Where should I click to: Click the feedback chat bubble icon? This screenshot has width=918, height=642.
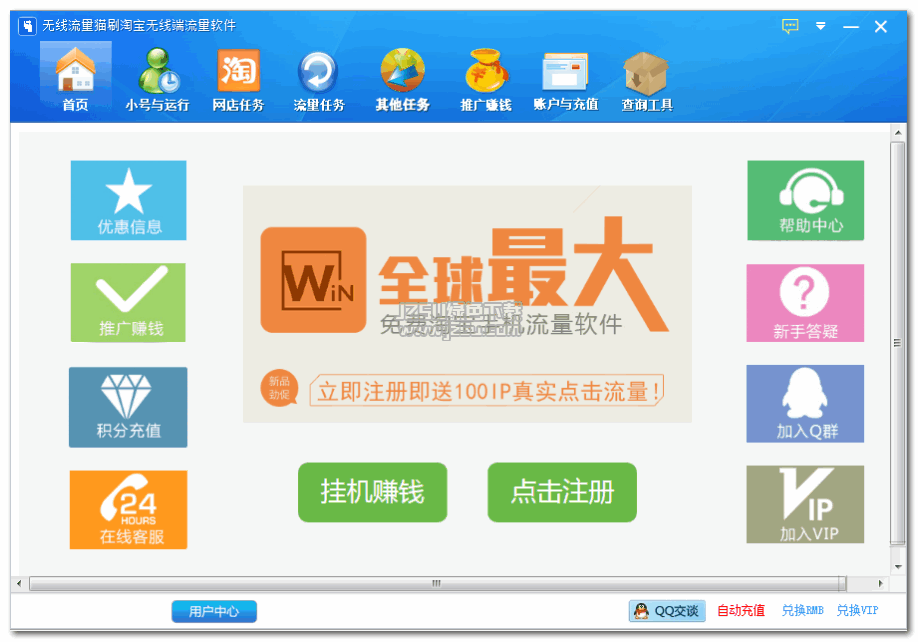click(x=790, y=26)
